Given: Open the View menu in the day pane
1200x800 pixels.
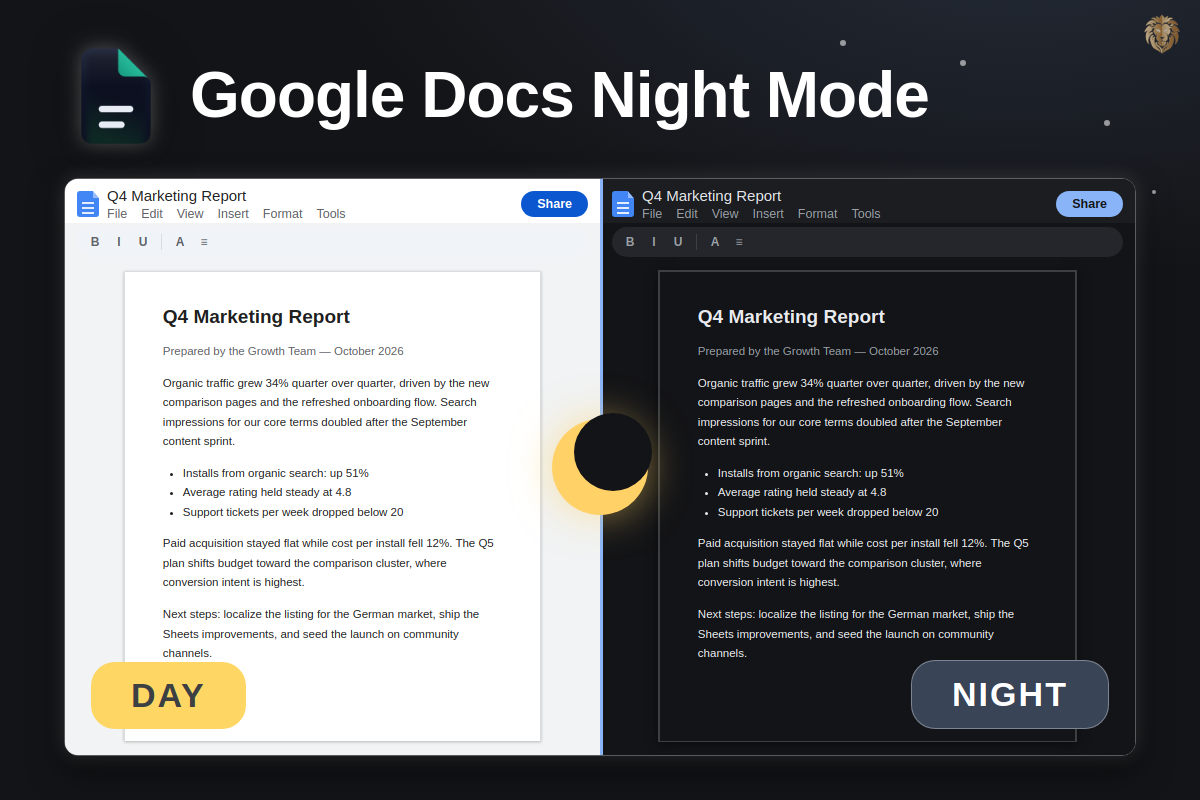Looking at the screenshot, I should pyautogui.click(x=190, y=214).
